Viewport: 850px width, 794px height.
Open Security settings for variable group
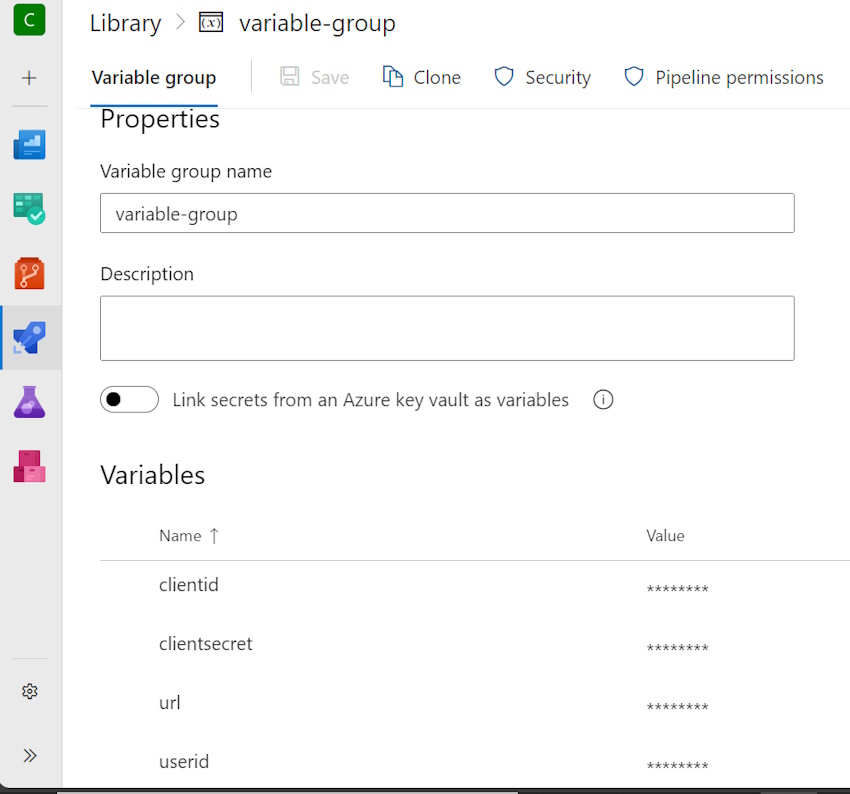pos(543,78)
